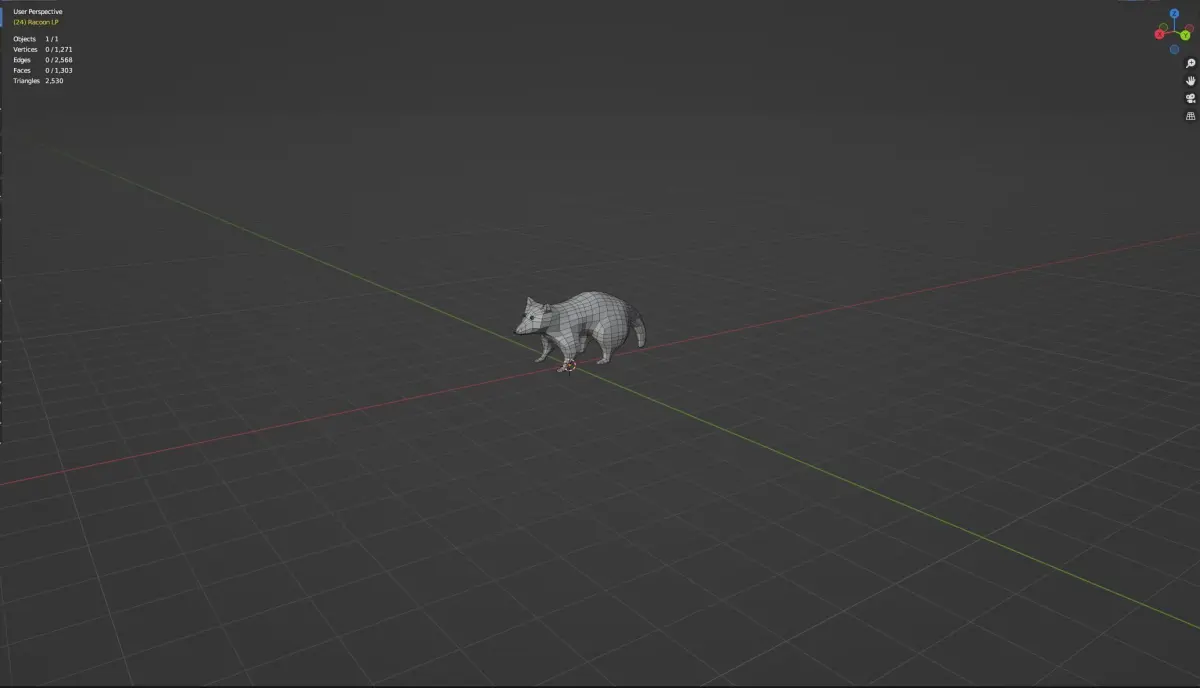Click the "(24) Racoon LP" object label
Viewport: 1200px width, 688px height.
[37, 22]
